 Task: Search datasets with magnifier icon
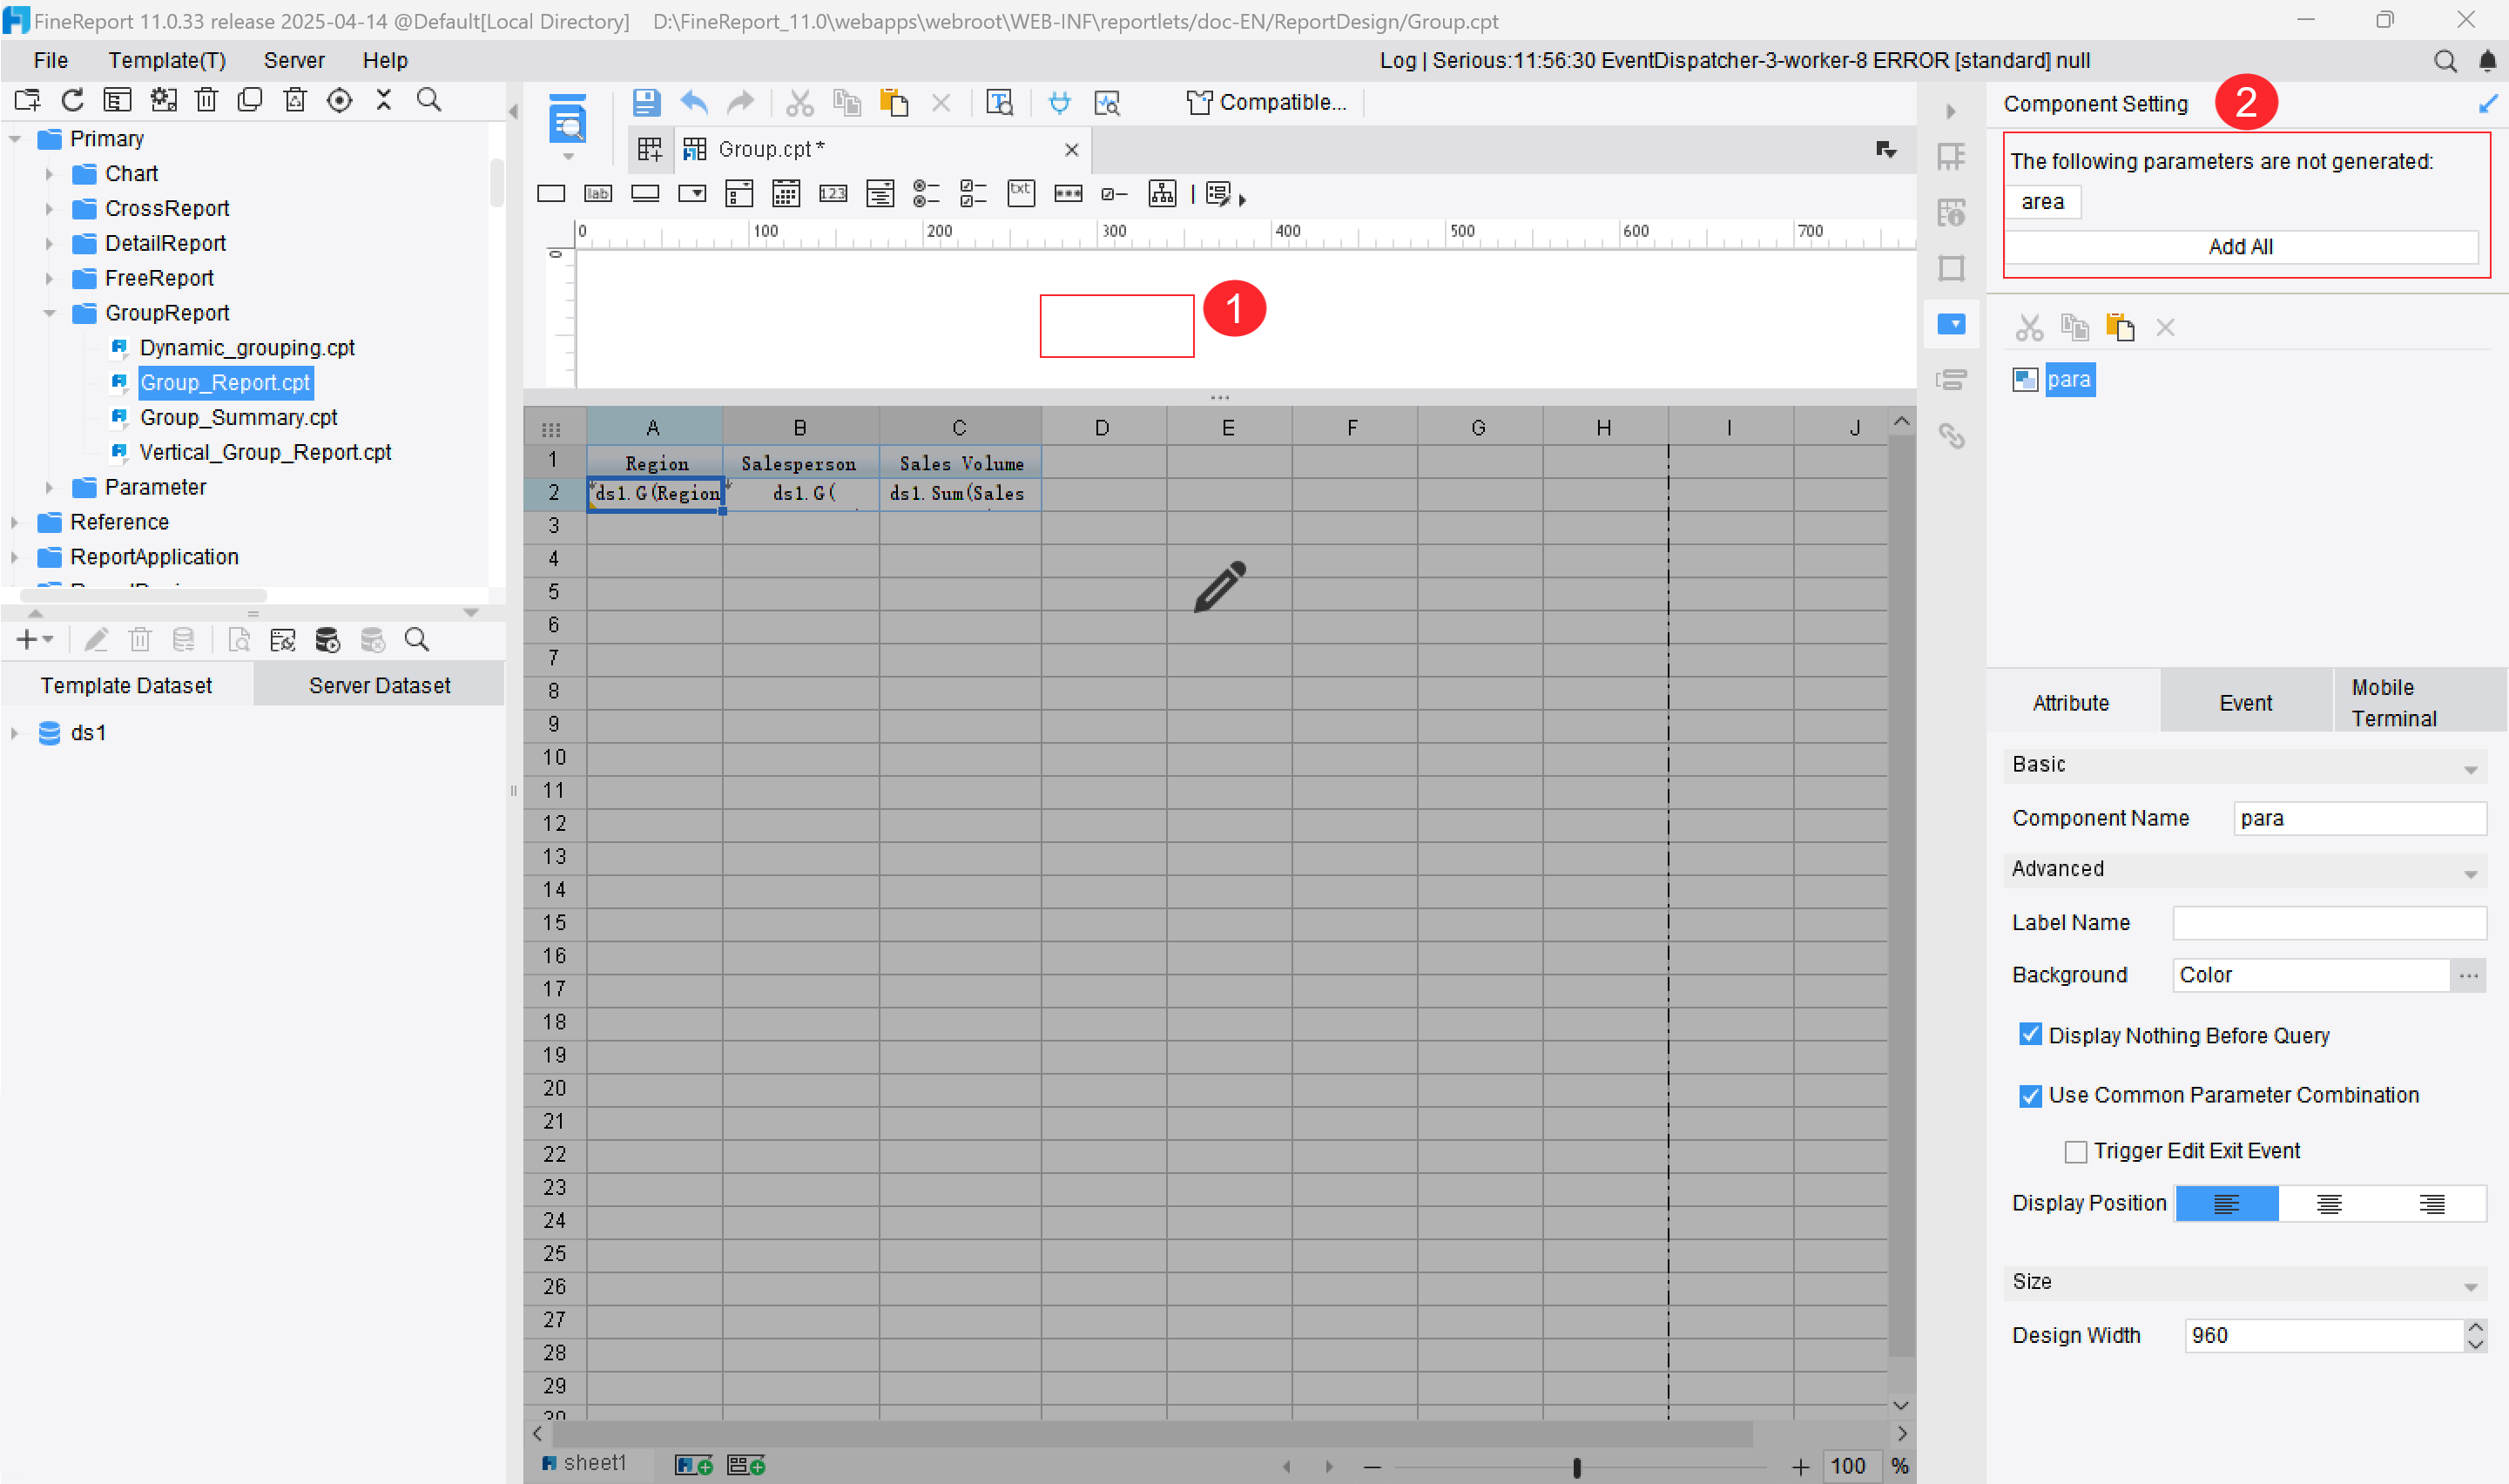tap(417, 640)
